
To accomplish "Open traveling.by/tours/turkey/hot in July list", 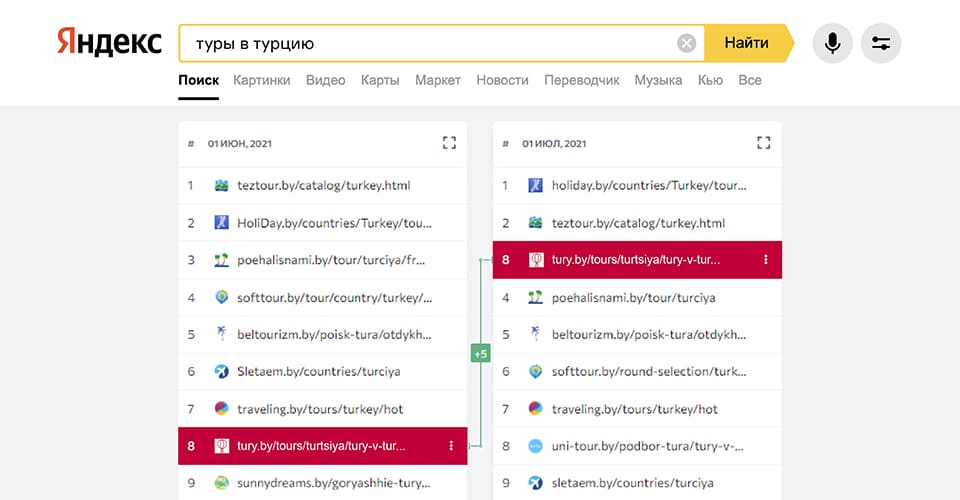I will [635, 409].
